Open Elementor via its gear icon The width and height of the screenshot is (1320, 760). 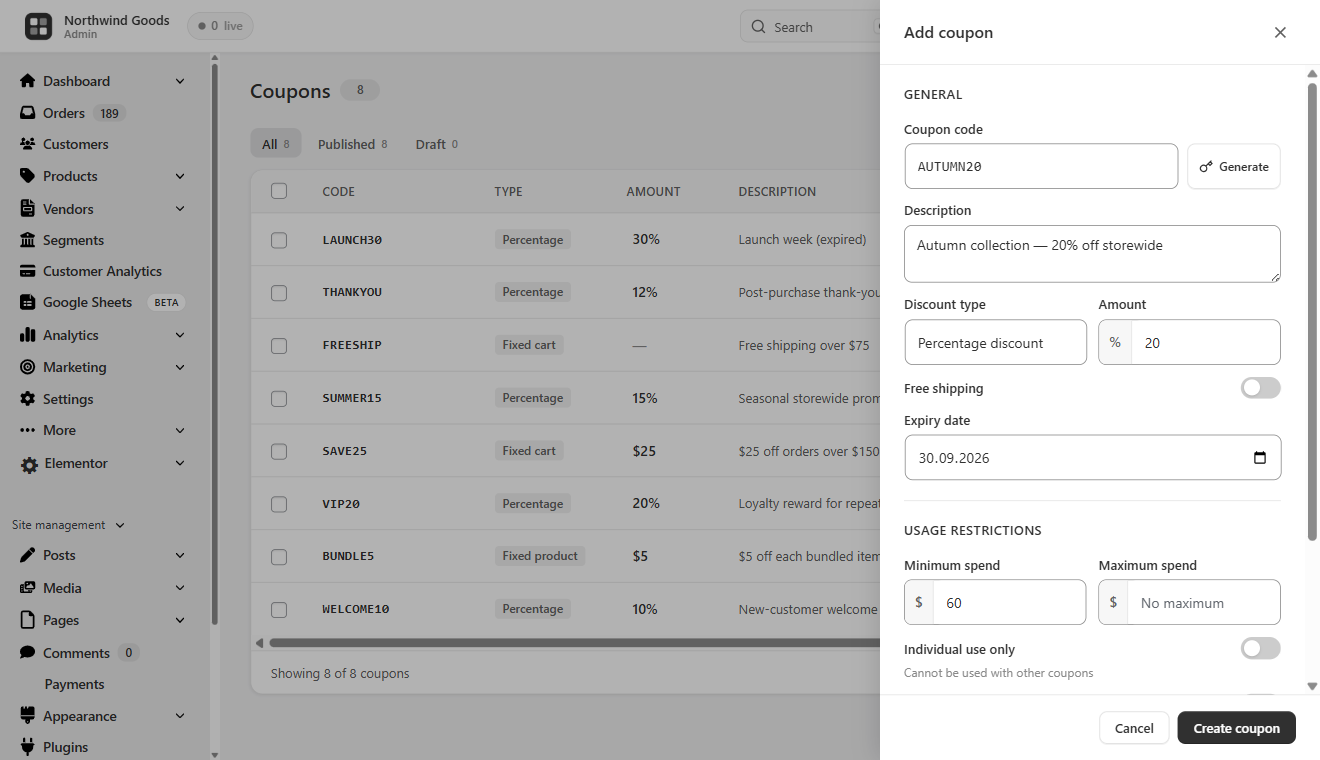tap(29, 464)
